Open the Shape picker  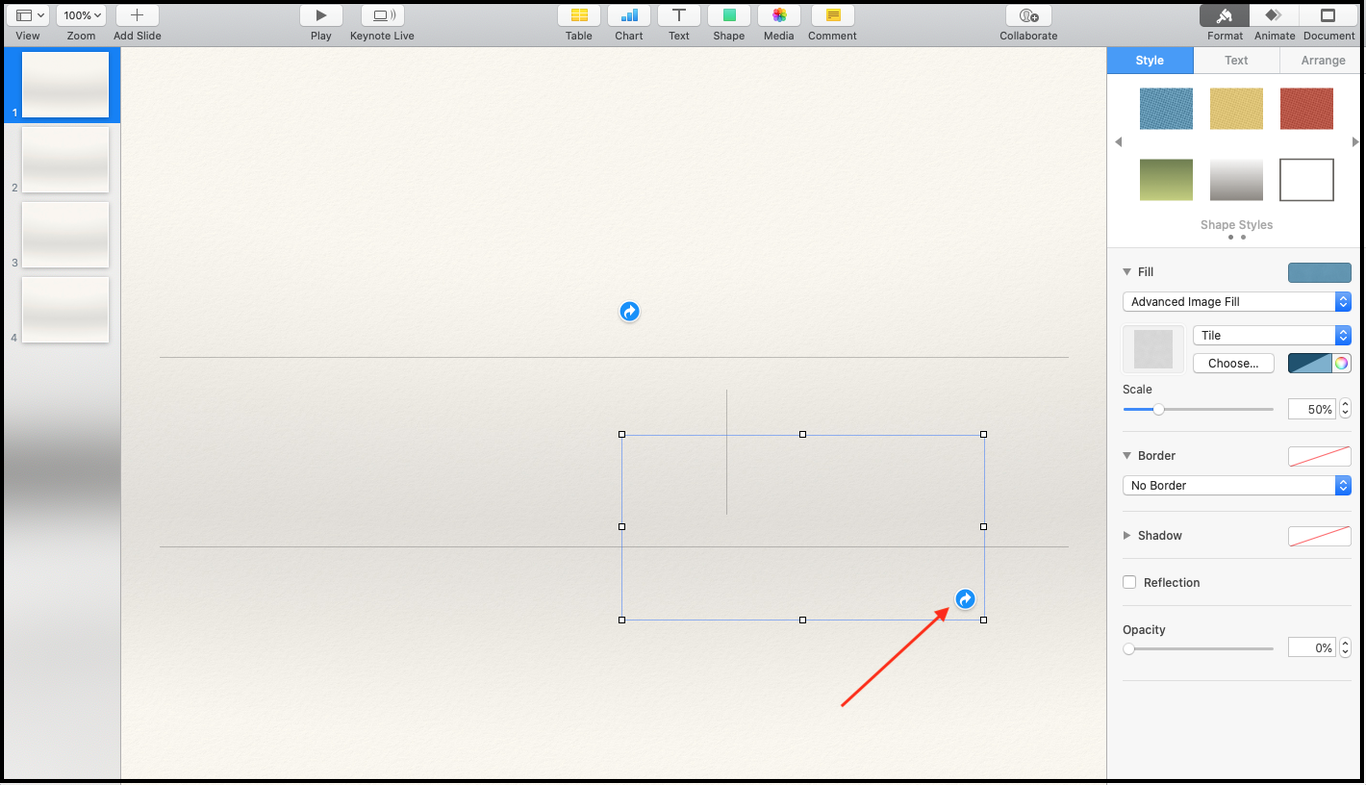729,16
